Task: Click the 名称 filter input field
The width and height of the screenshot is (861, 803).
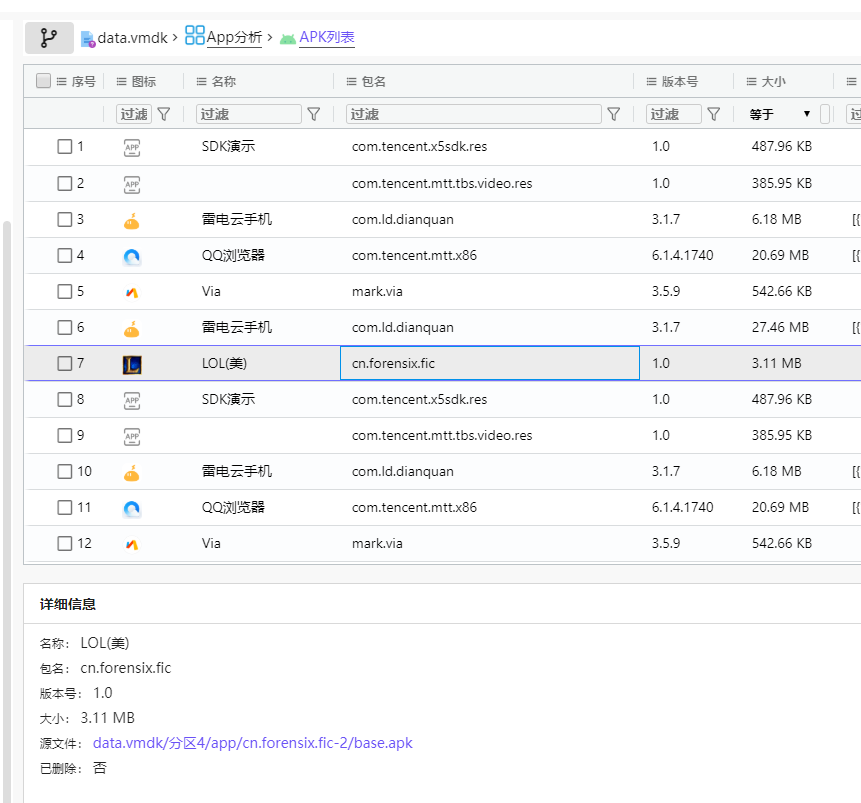Action: pos(248,114)
